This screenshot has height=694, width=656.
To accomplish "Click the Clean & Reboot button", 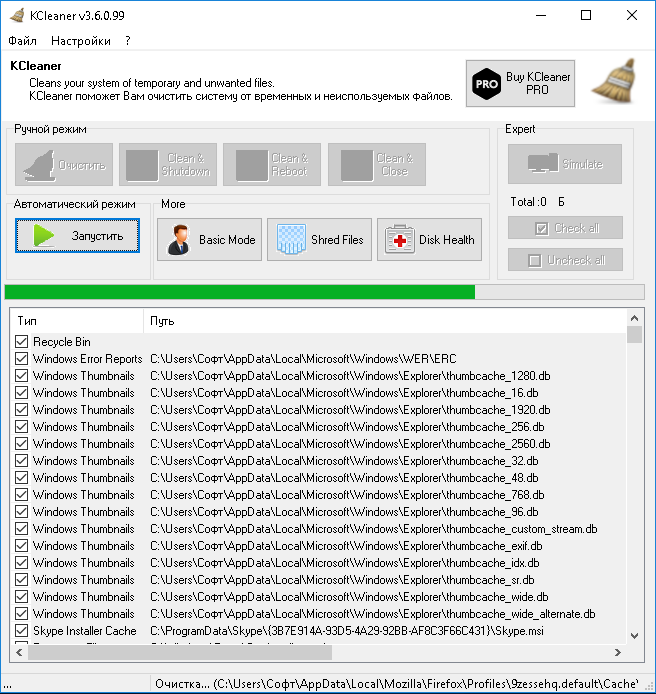I will click(x=272, y=164).
